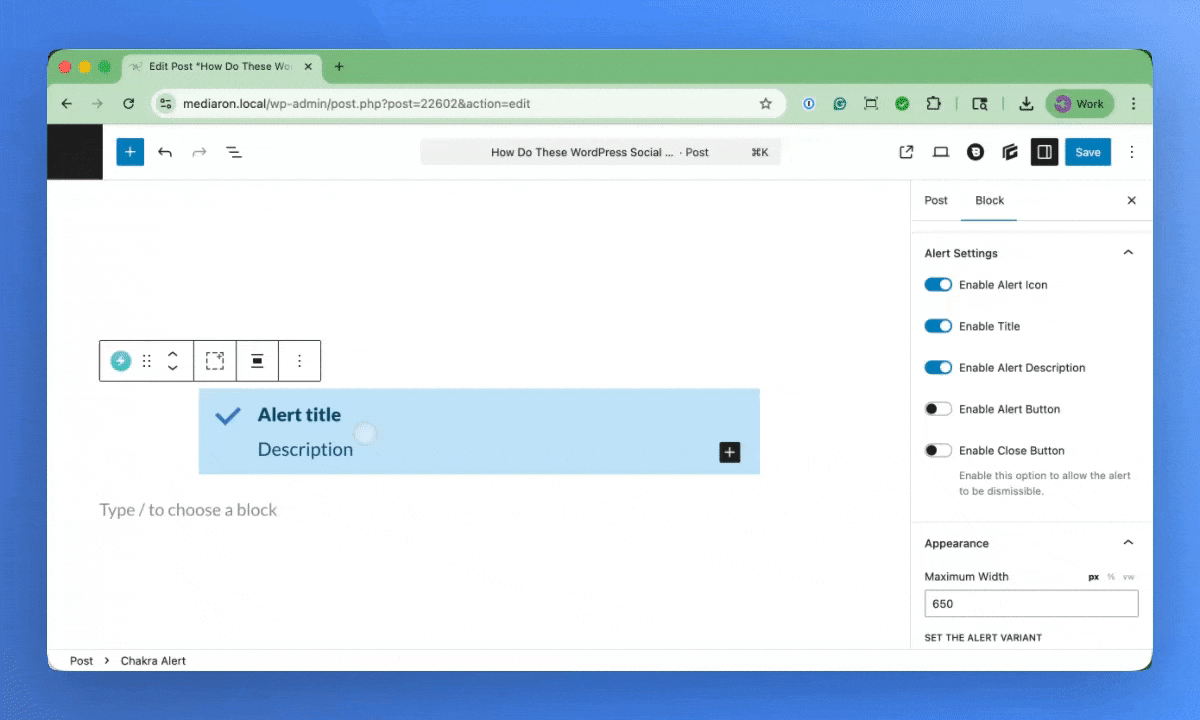Undo the last editor change
This screenshot has width=1200, height=720.
pos(165,152)
